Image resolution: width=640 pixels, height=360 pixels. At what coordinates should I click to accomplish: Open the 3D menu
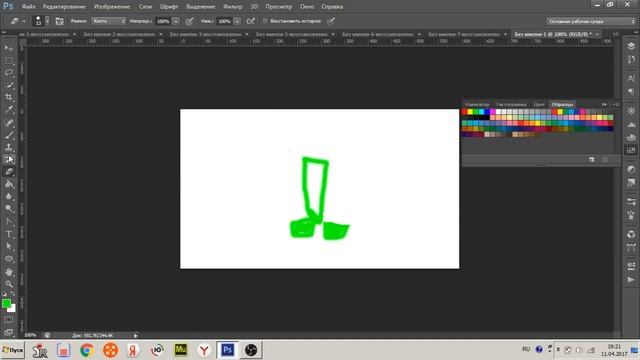pos(254,7)
